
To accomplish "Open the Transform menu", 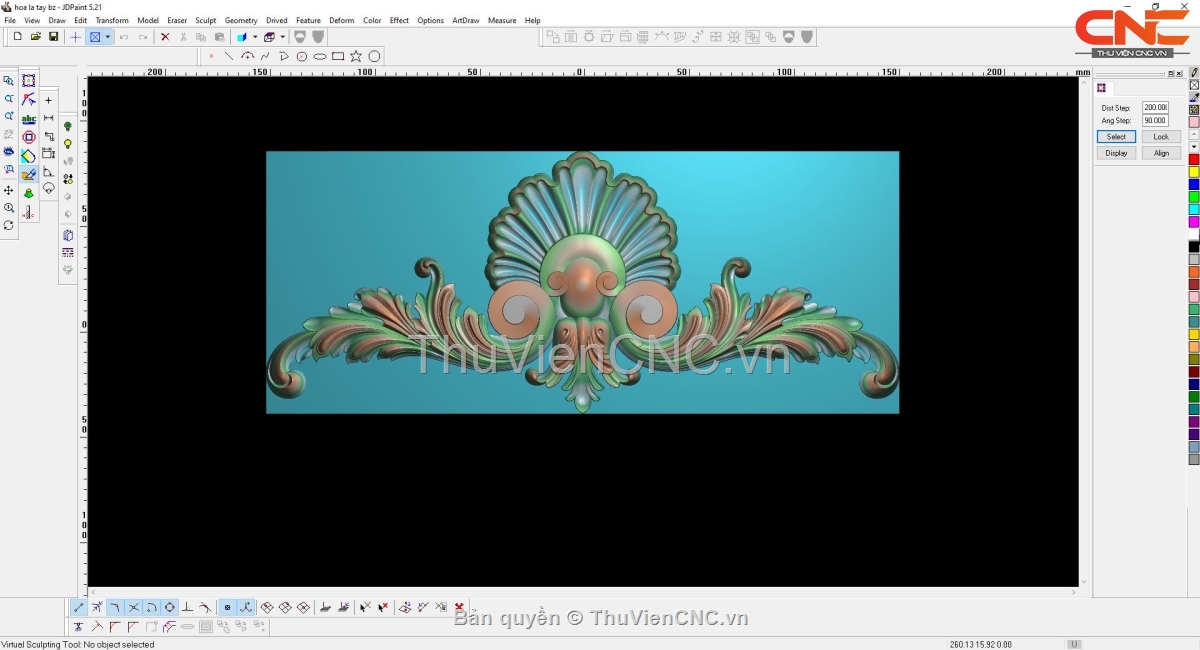I will pos(112,20).
